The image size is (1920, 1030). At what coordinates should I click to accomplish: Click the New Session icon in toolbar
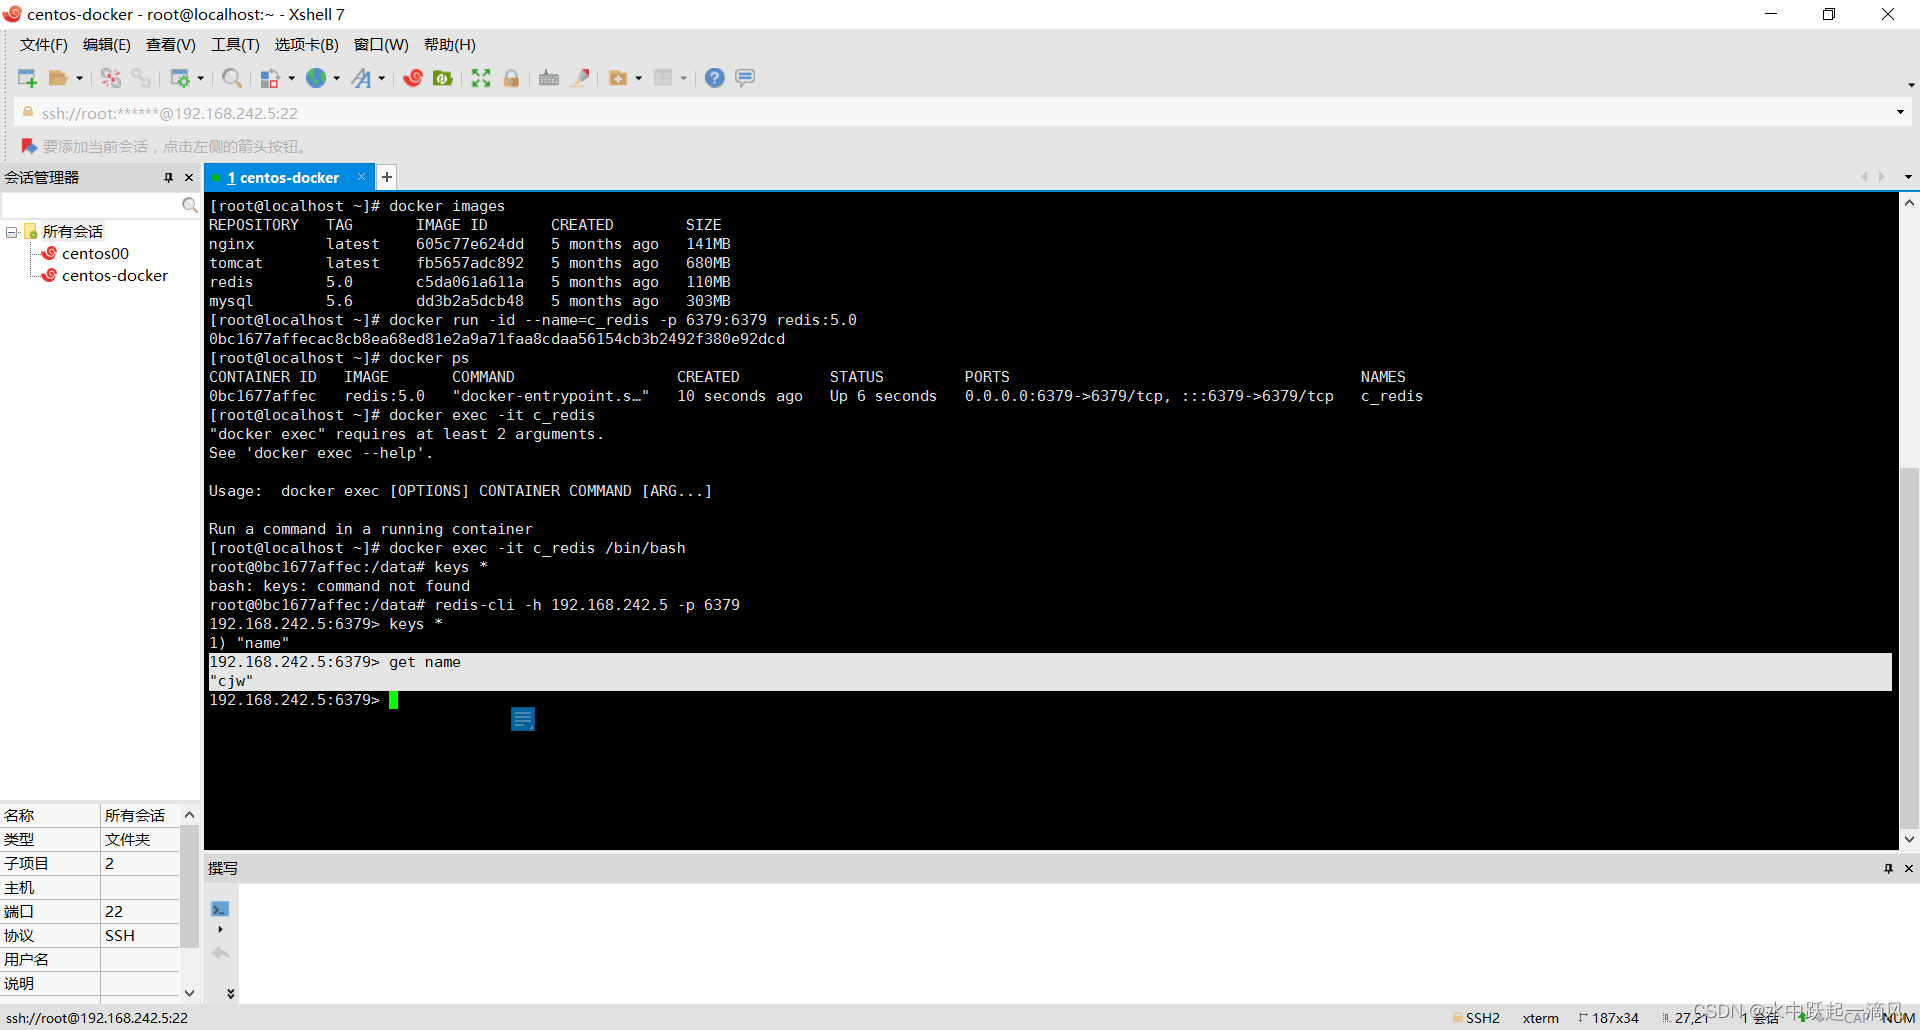pyautogui.click(x=27, y=78)
